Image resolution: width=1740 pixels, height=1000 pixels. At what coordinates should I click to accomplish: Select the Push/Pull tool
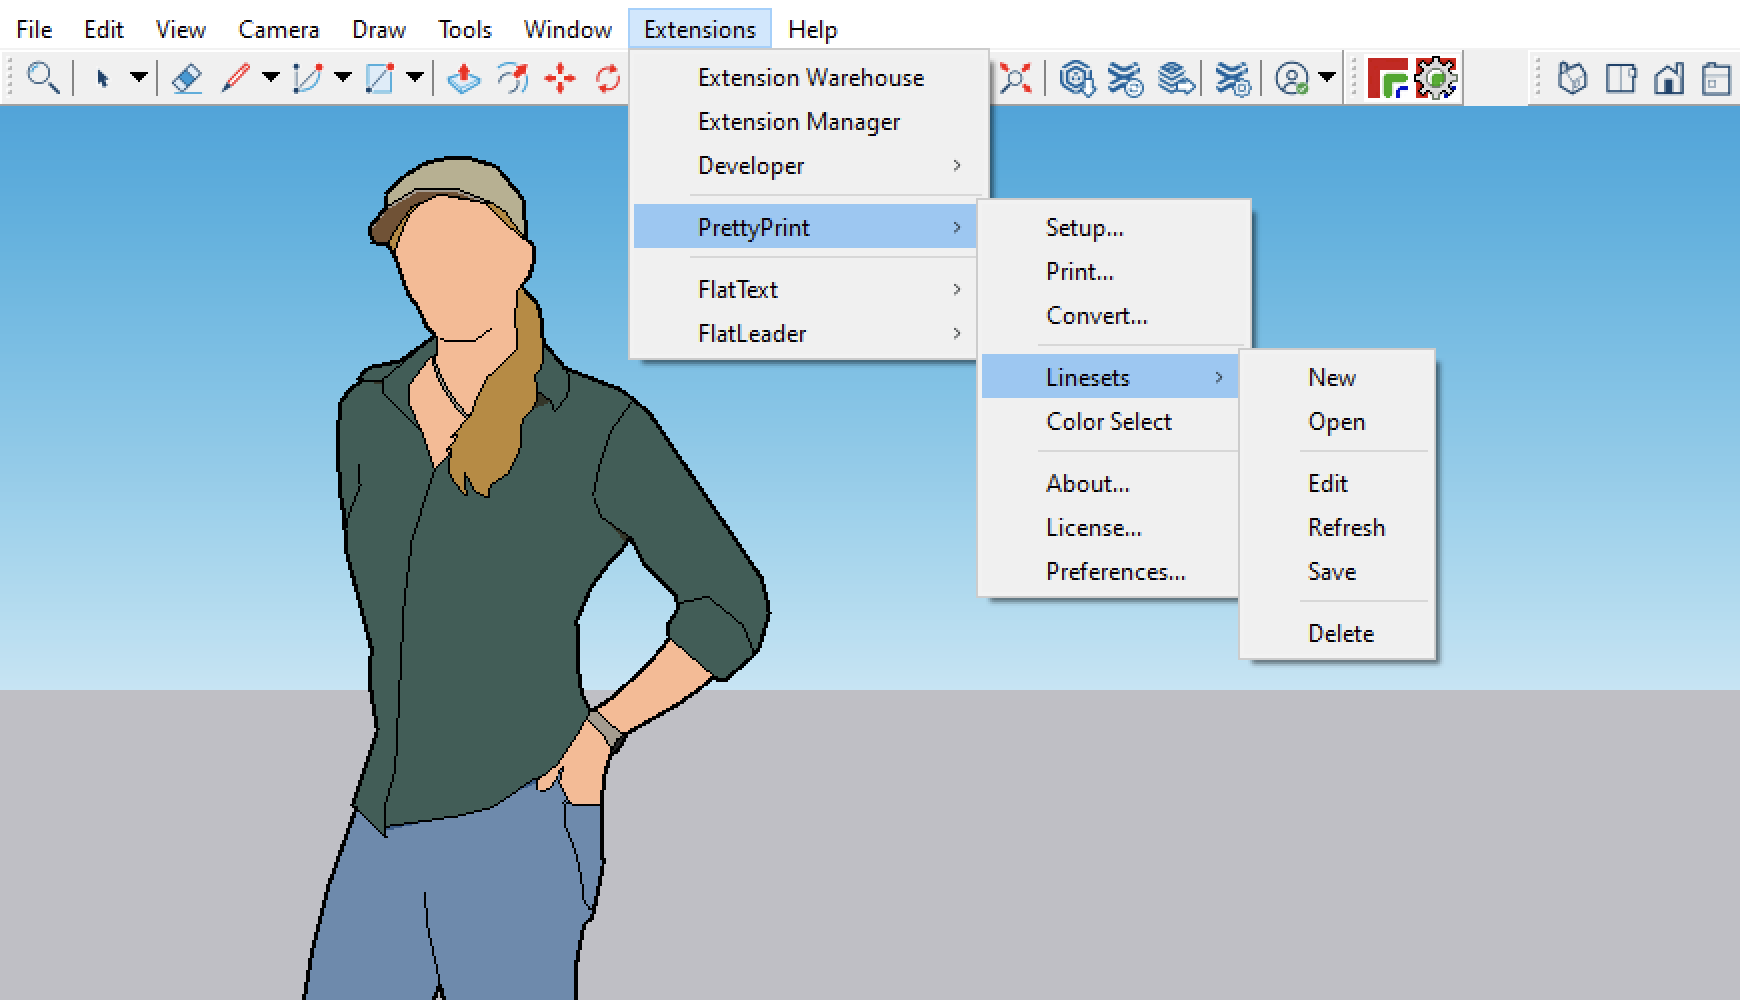[x=463, y=78]
